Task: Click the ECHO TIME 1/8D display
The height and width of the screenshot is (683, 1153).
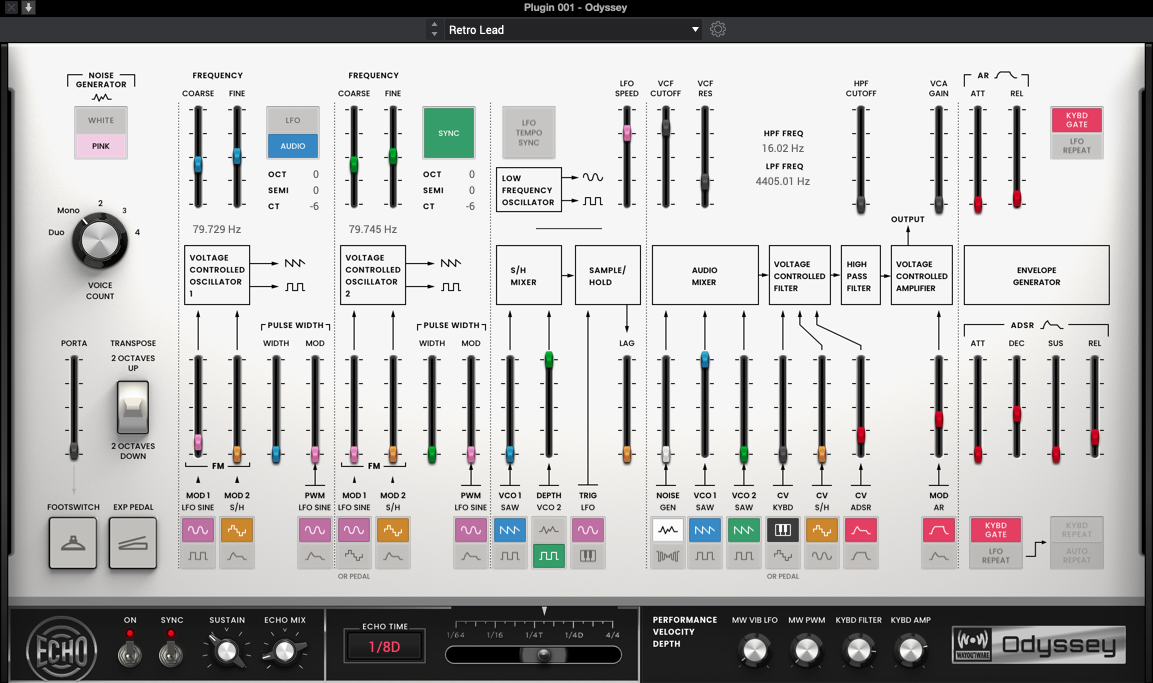Action: [383, 646]
